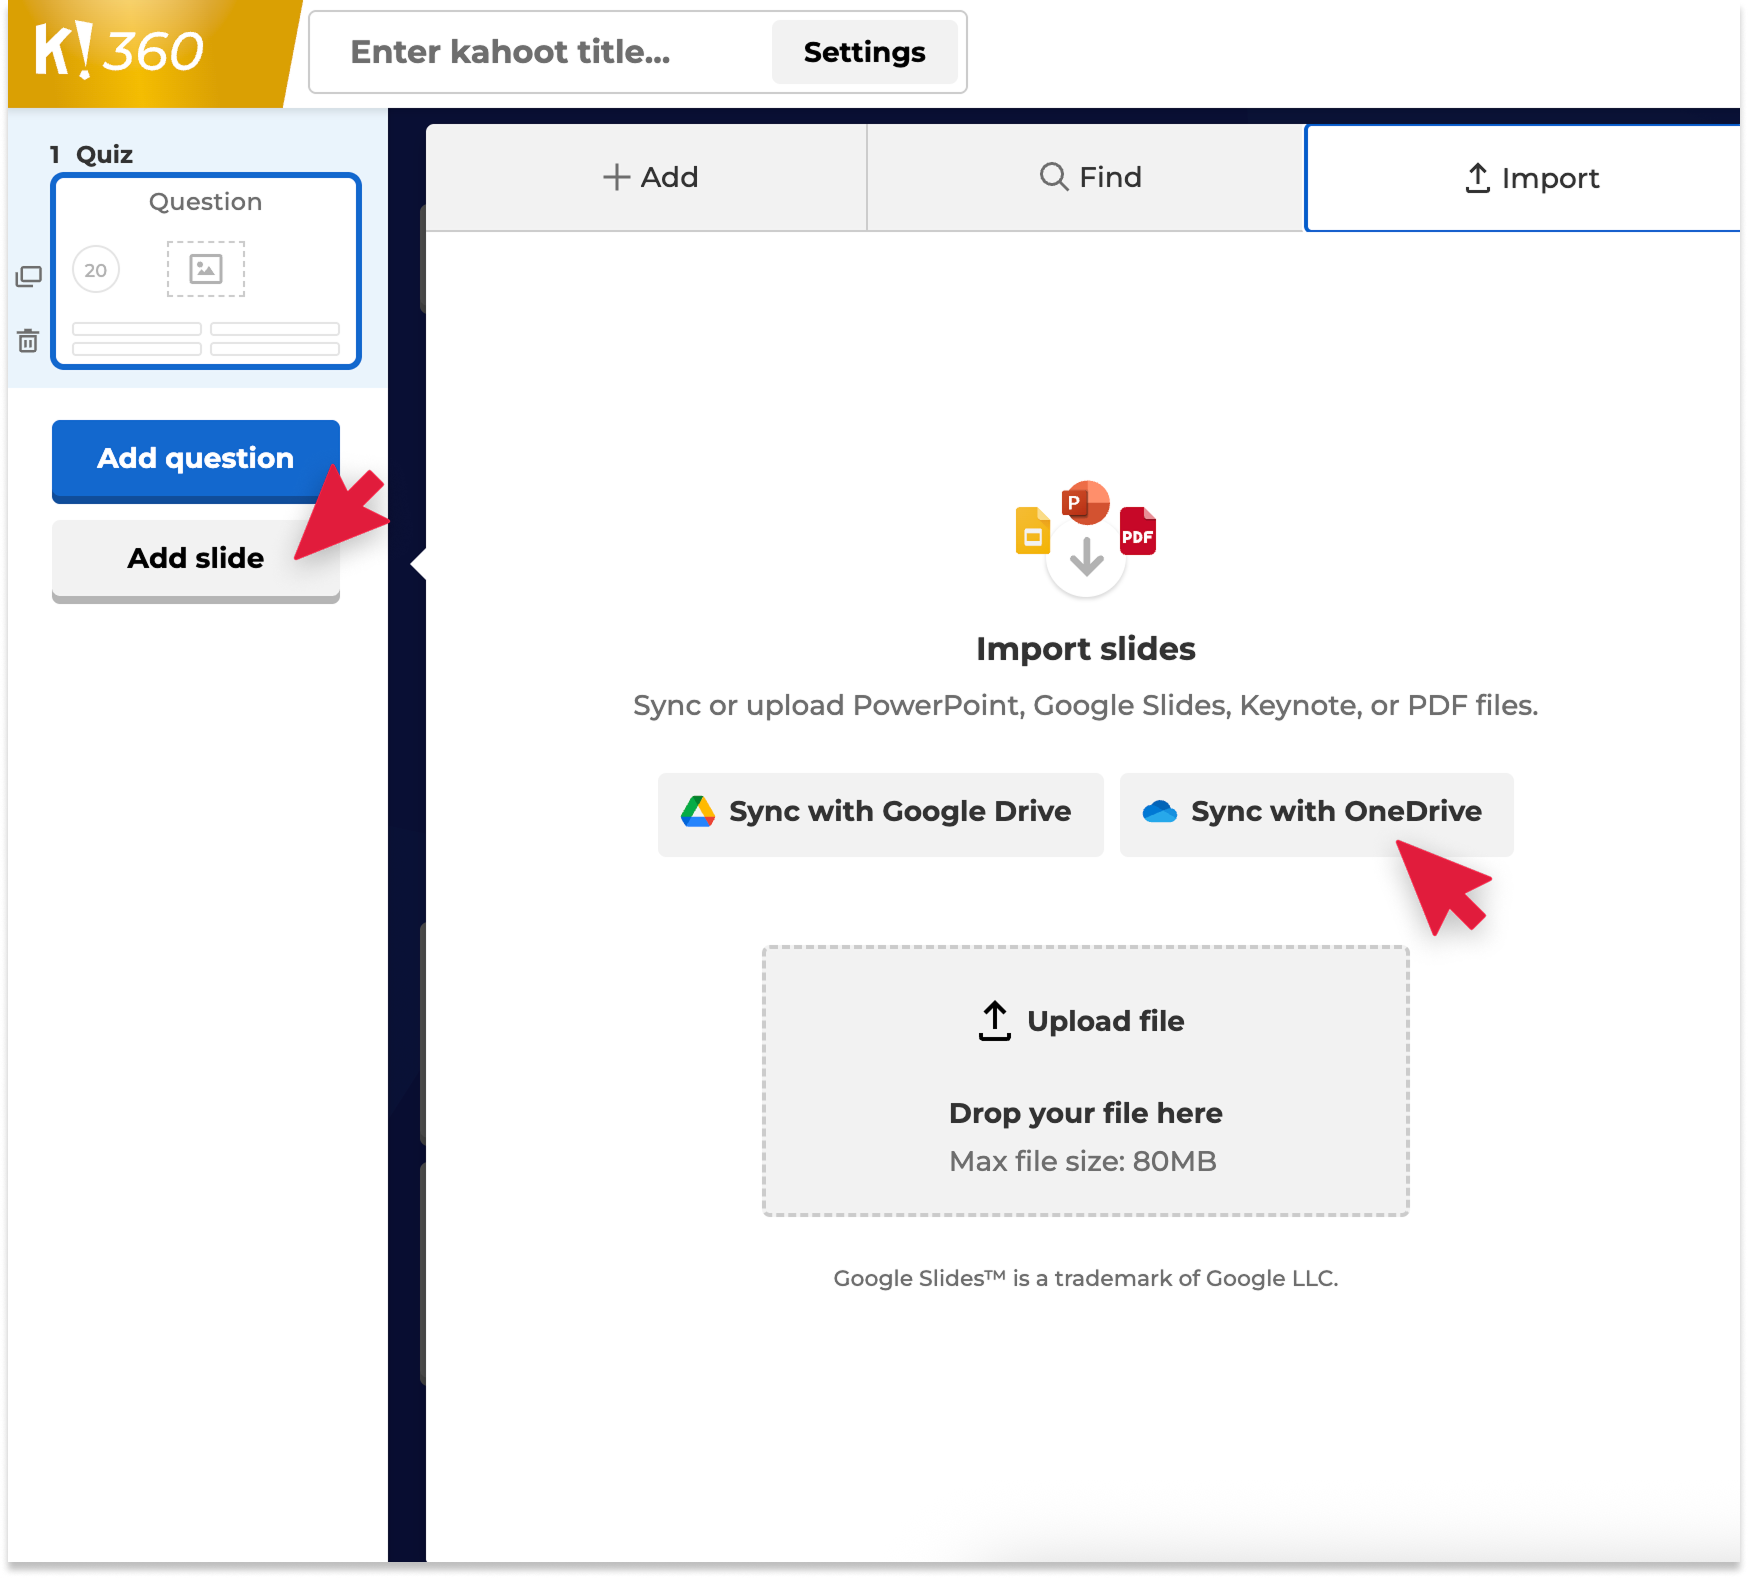Image resolution: width=1748 pixels, height=1588 pixels.
Task: Open the Settings button
Action: (x=864, y=52)
